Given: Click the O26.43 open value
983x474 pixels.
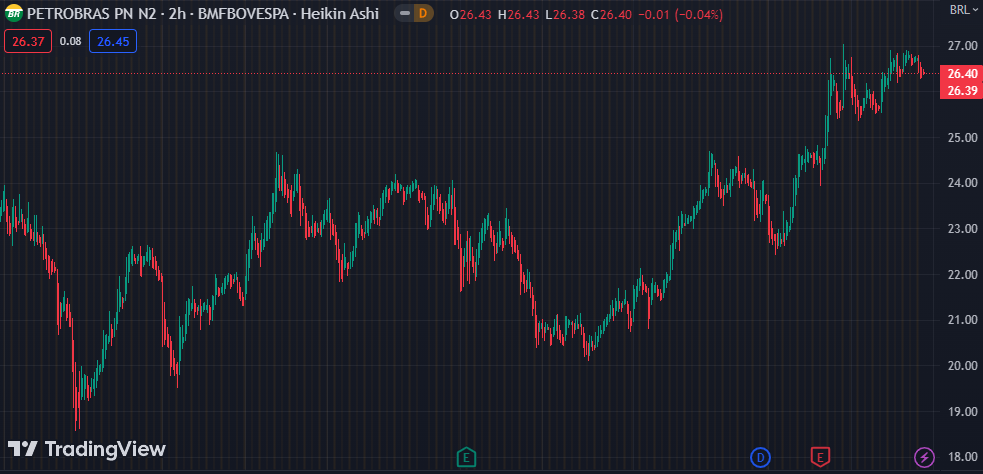Looking at the screenshot, I should pyautogui.click(x=471, y=14).
